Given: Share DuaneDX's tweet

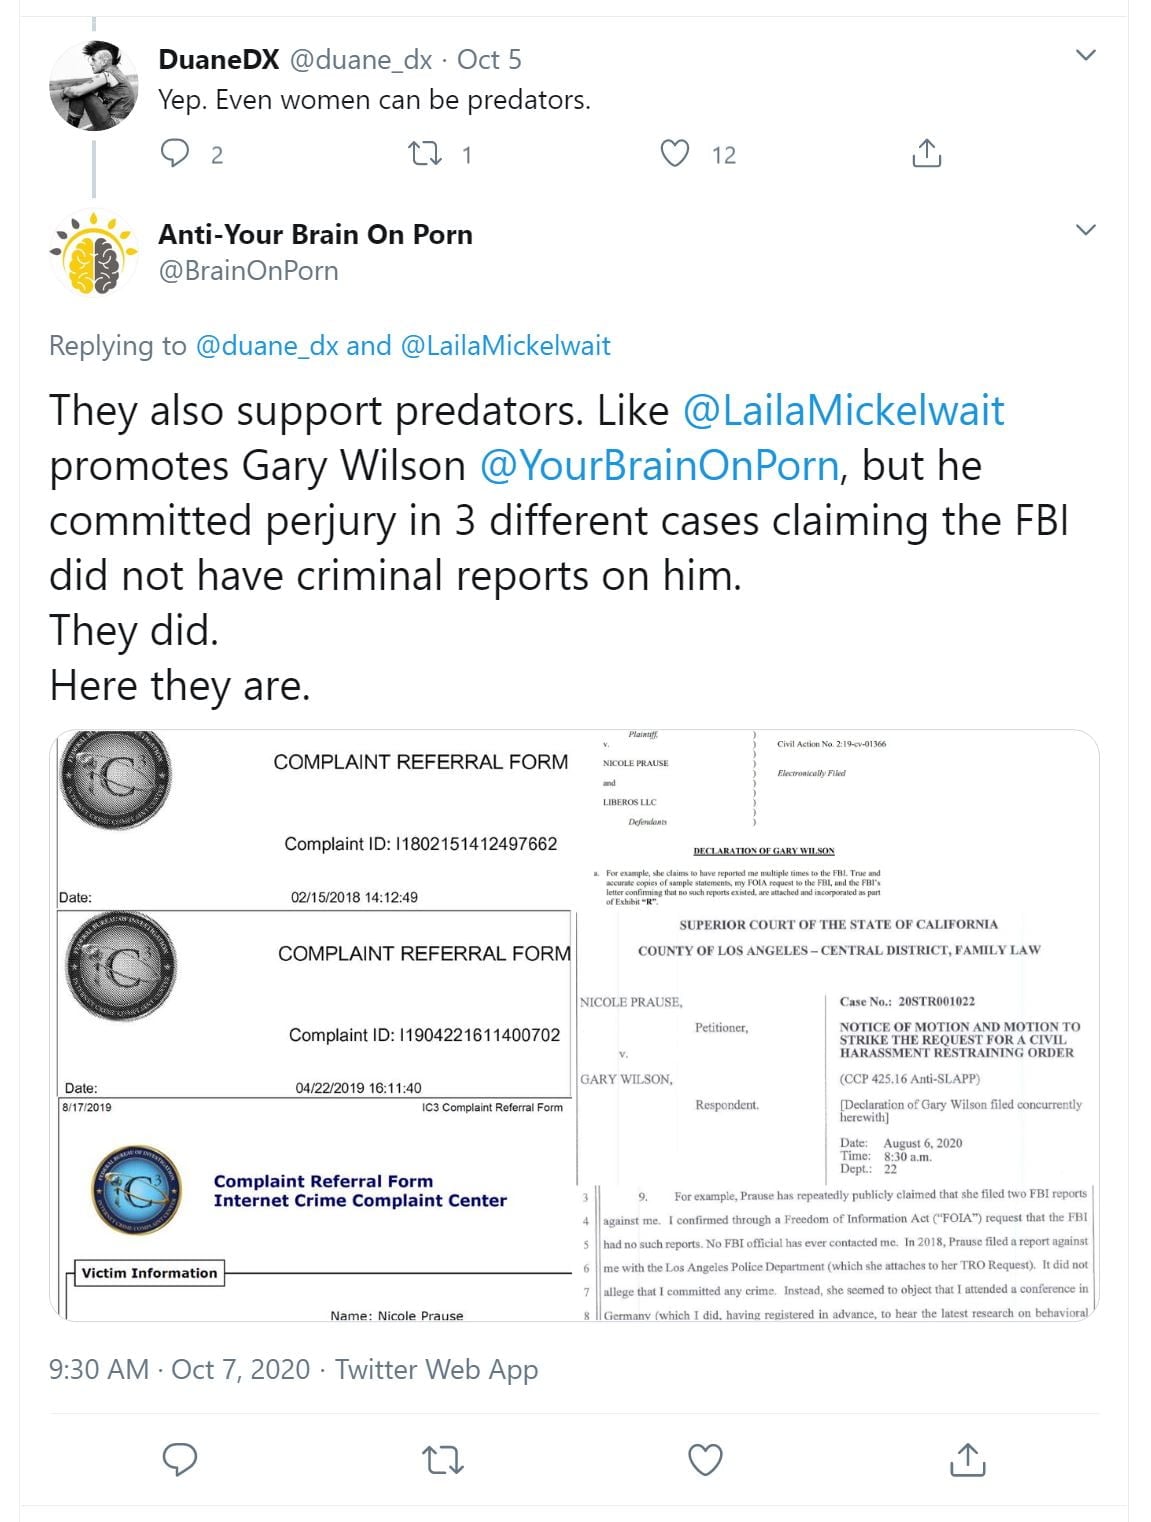Looking at the screenshot, I should pyautogui.click(x=926, y=153).
